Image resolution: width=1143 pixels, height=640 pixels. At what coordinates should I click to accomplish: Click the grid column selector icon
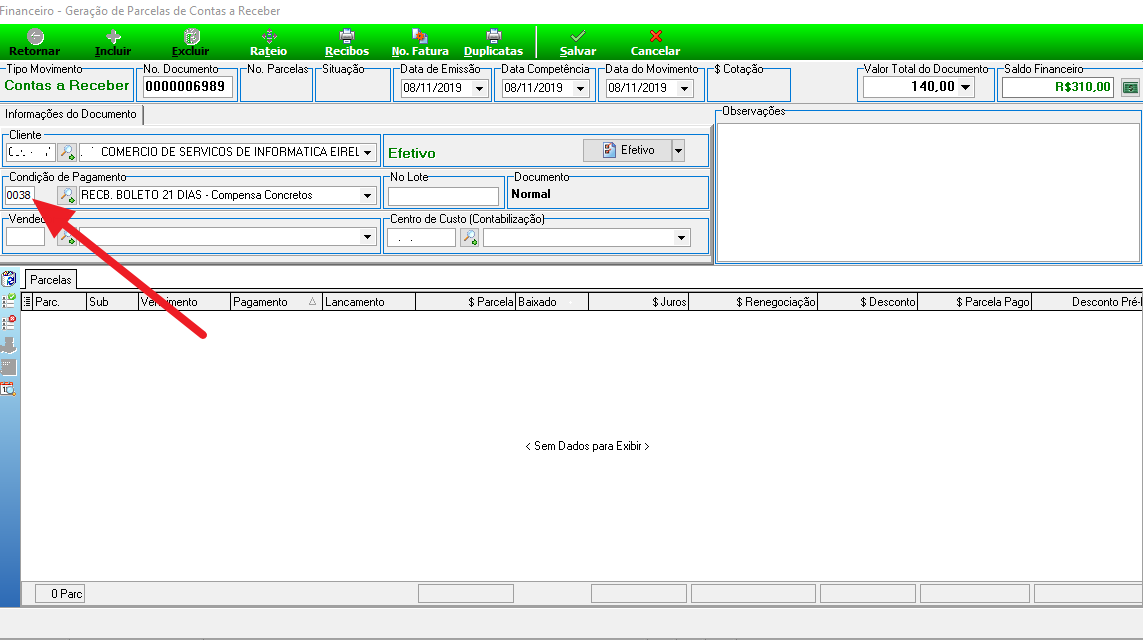click(x=27, y=302)
